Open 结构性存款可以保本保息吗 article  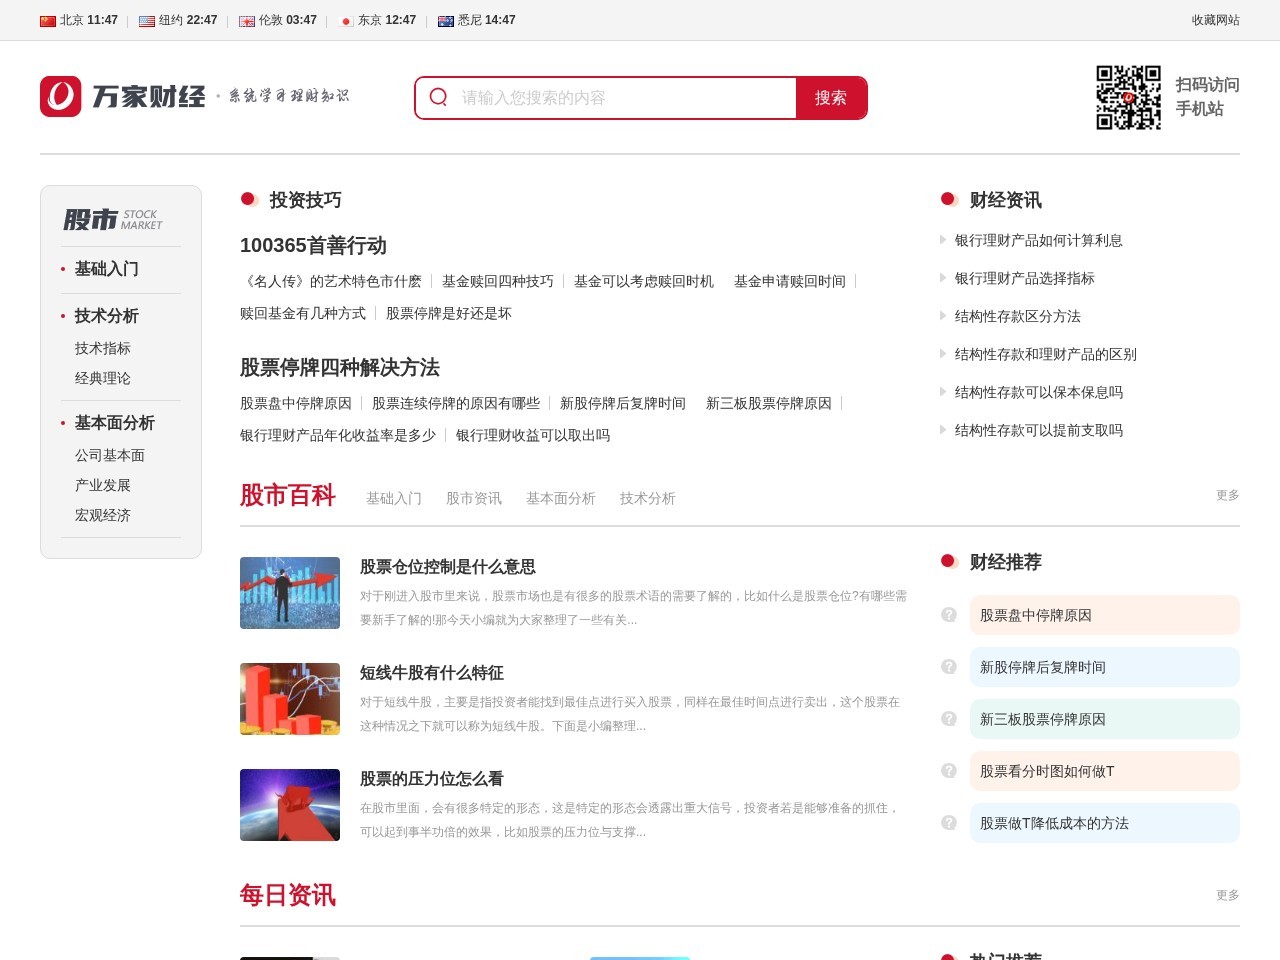click(x=1039, y=392)
